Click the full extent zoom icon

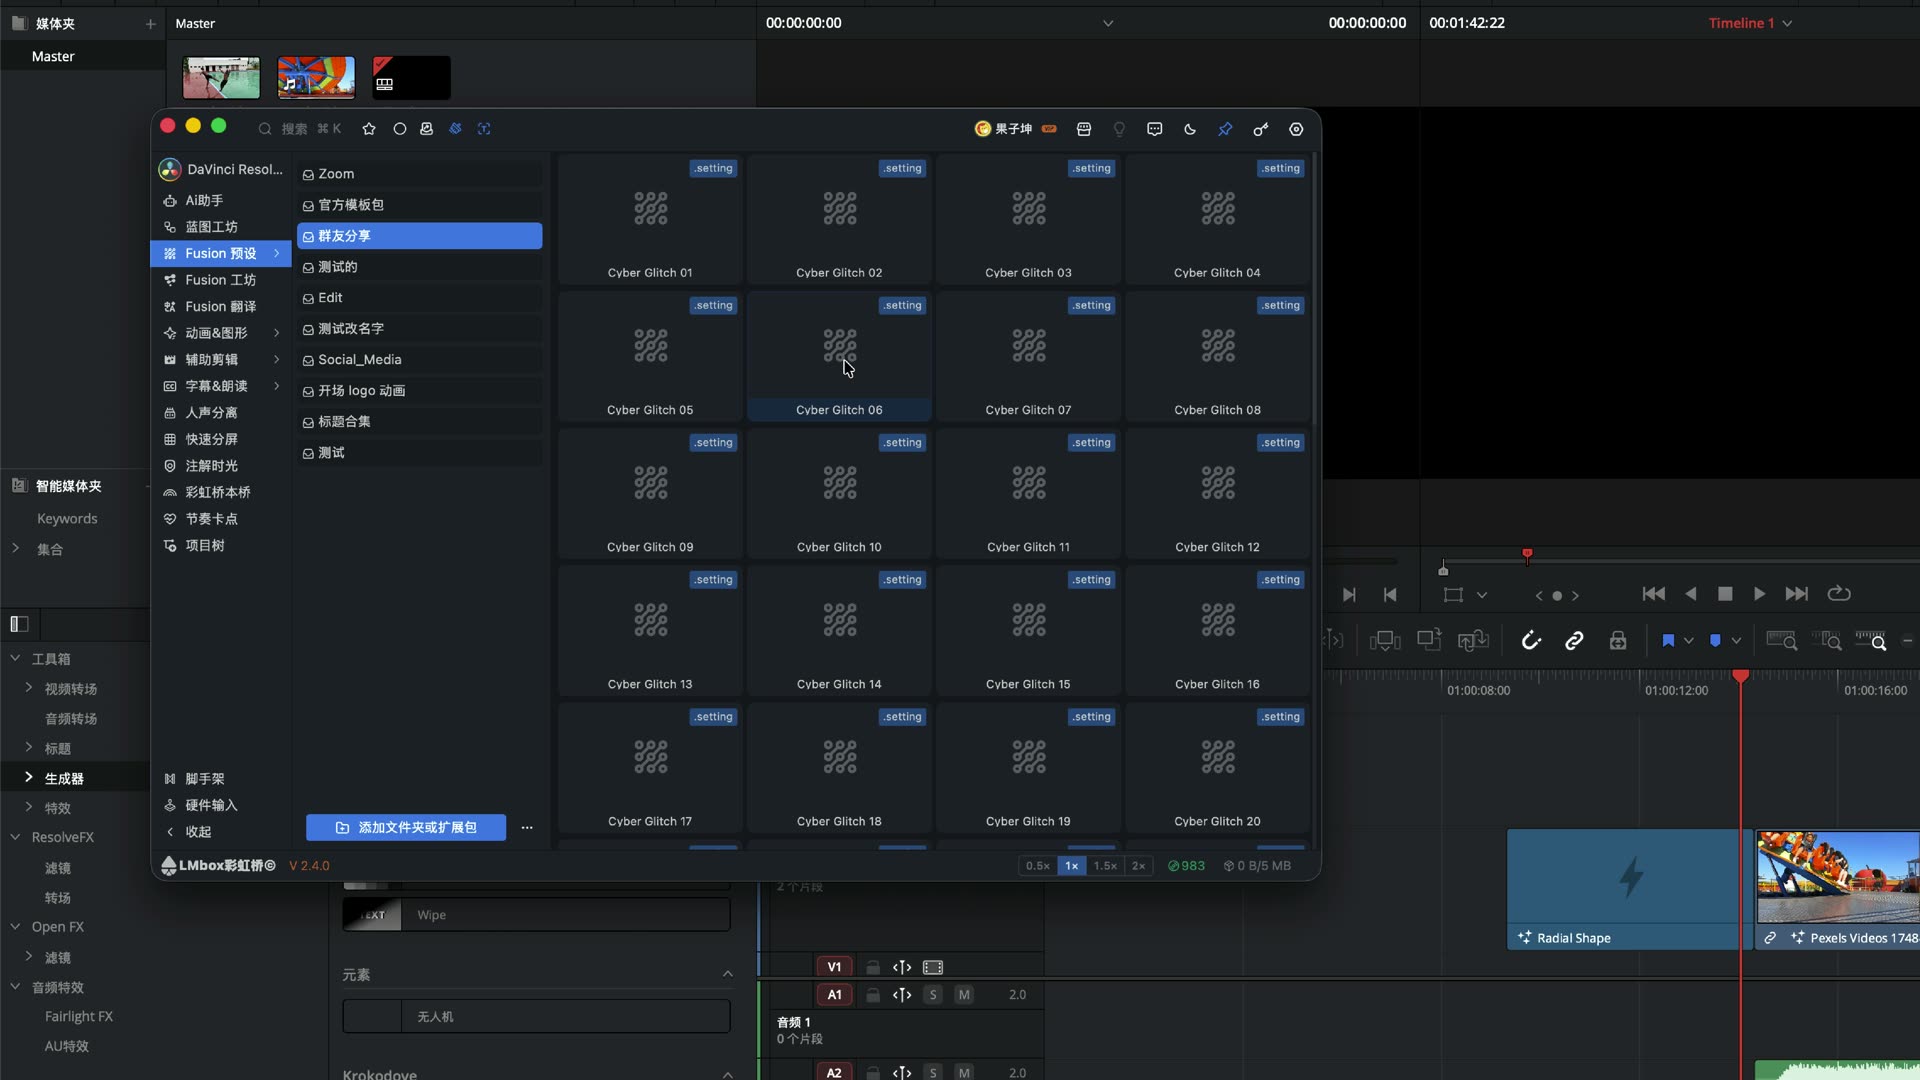pos(1781,641)
